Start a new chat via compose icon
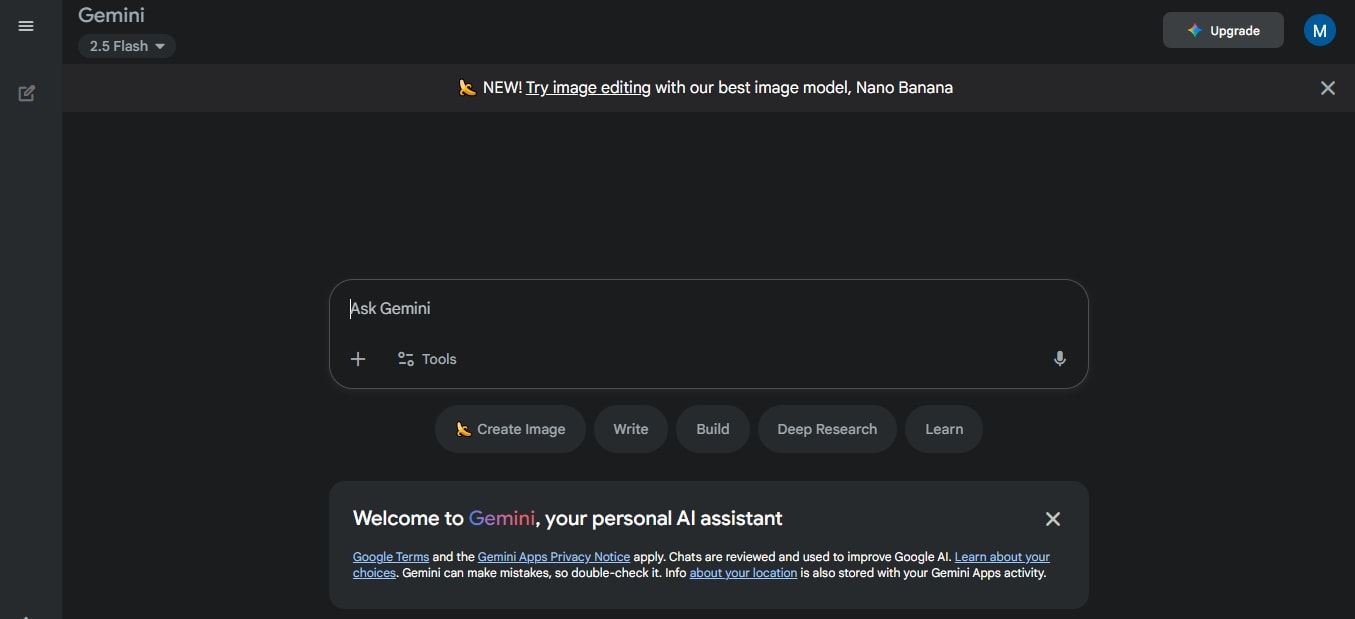This screenshot has height=619, width=1355. click(26, 93)
